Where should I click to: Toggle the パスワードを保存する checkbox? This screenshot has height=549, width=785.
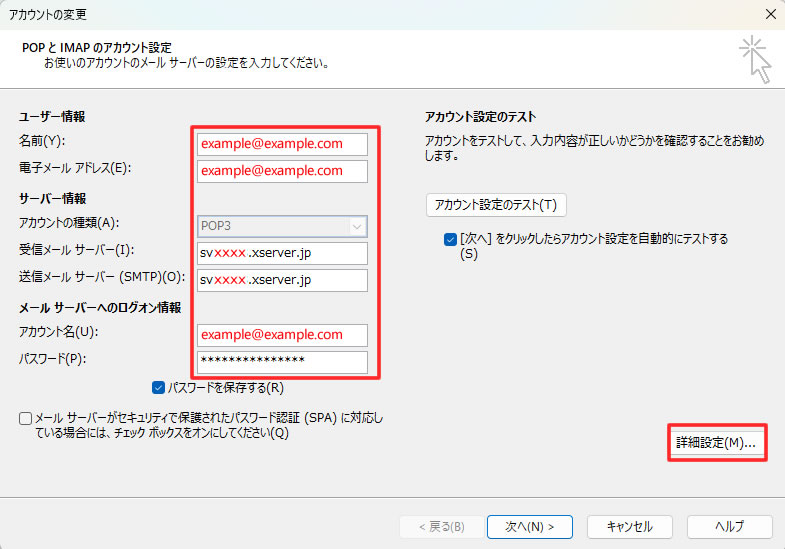[159, 387]
